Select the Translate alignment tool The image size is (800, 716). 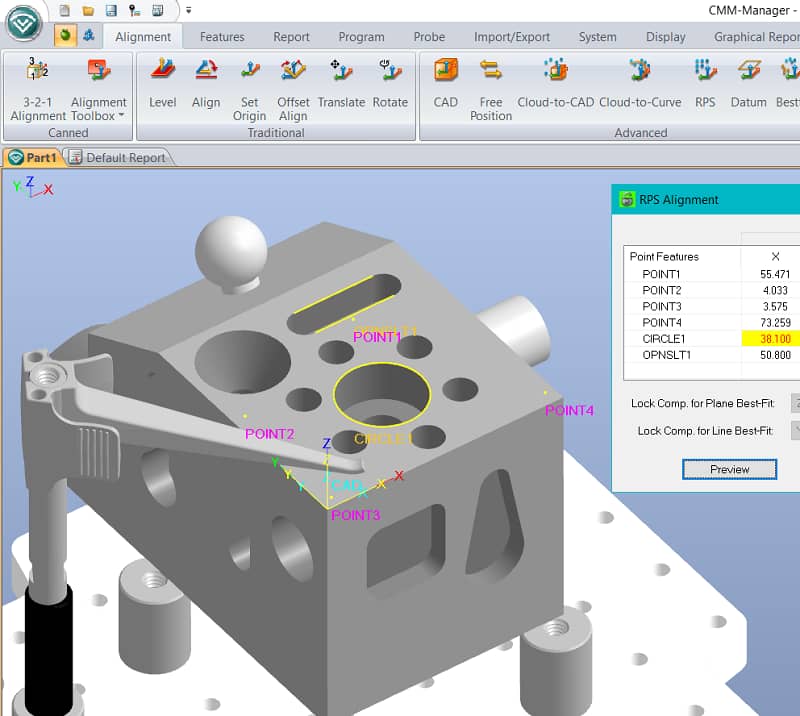click(x=341, y=72)
